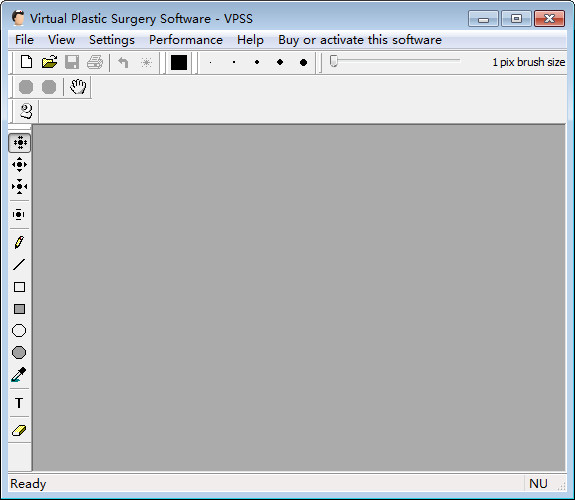Click the brush size slider handle
Screen dimensions: 575x500
[333, 61]
